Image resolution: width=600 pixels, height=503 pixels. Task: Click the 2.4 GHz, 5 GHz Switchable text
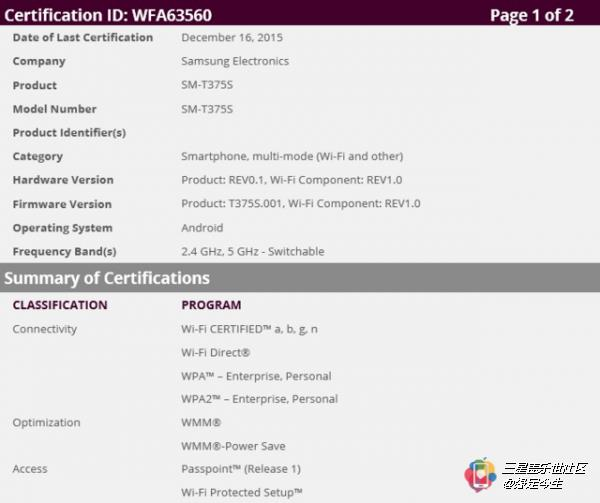tap(252, 252)
